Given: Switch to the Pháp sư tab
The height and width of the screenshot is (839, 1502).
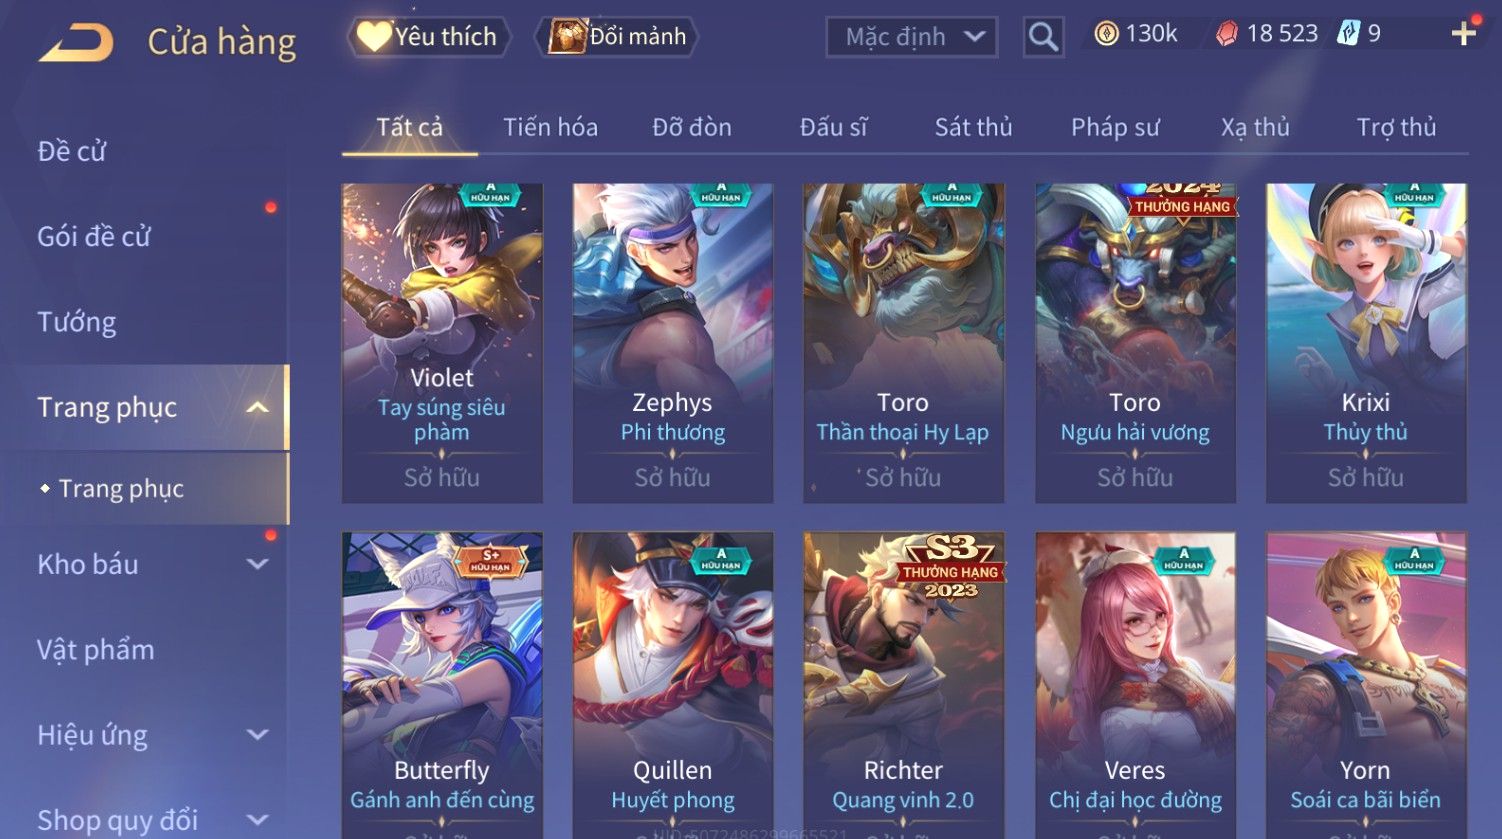Looking at the screenshot, I should pyautogui.click(x=1115, y=127).
